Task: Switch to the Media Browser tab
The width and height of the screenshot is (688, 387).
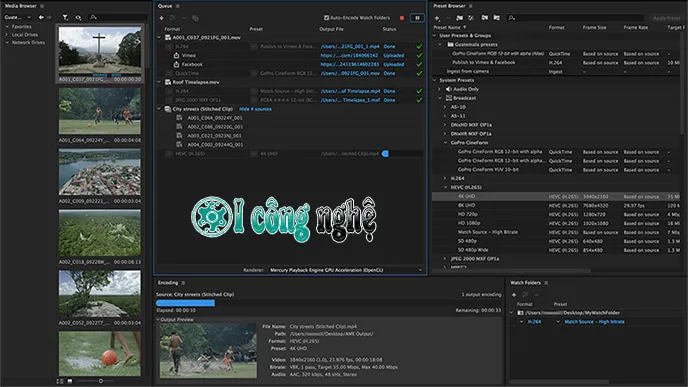Action: [x=21, y=6]
